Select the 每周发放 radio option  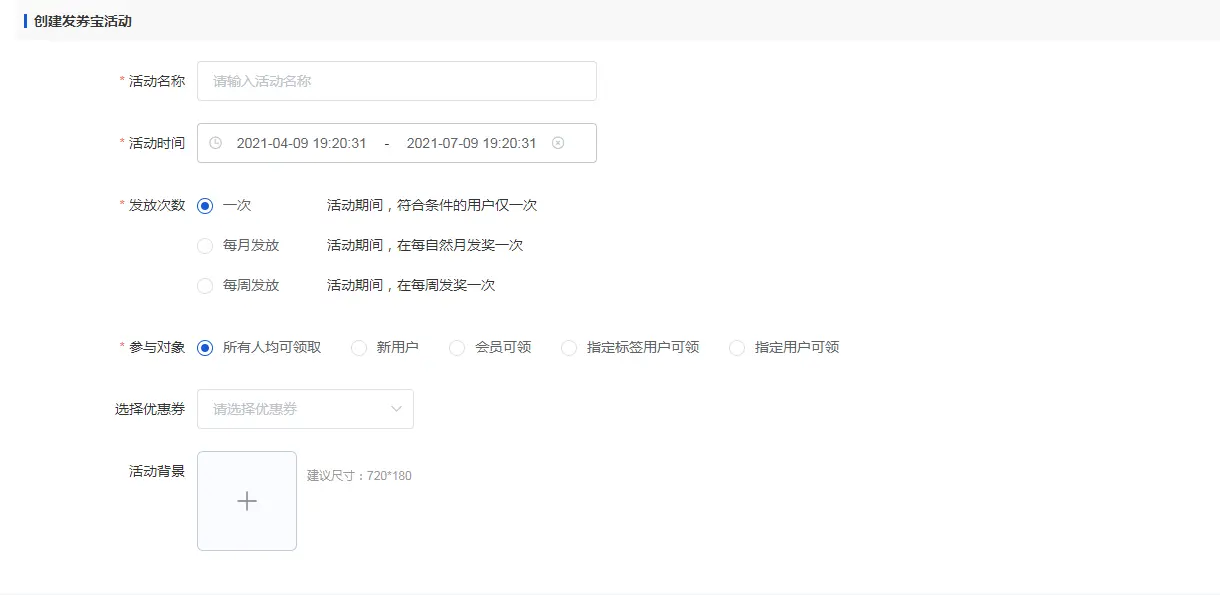tap(205, 286)
